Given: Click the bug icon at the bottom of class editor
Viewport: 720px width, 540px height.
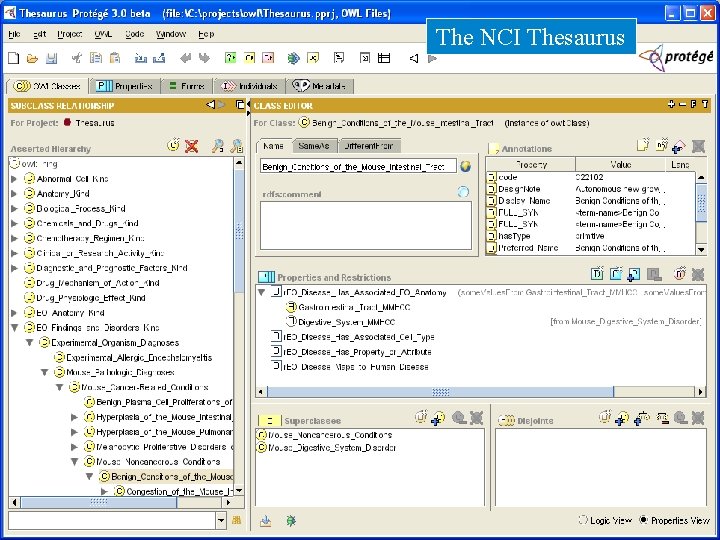Looking at the screenshot, I should pyautogui.click(x=291, y=520).
